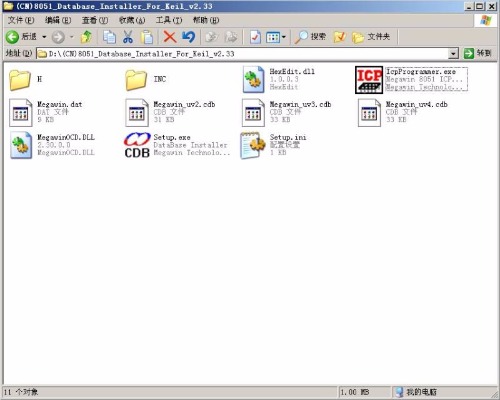This screenshot has height=400, width=500.
Task: Close the Explorer window
Action: (492, 6)
